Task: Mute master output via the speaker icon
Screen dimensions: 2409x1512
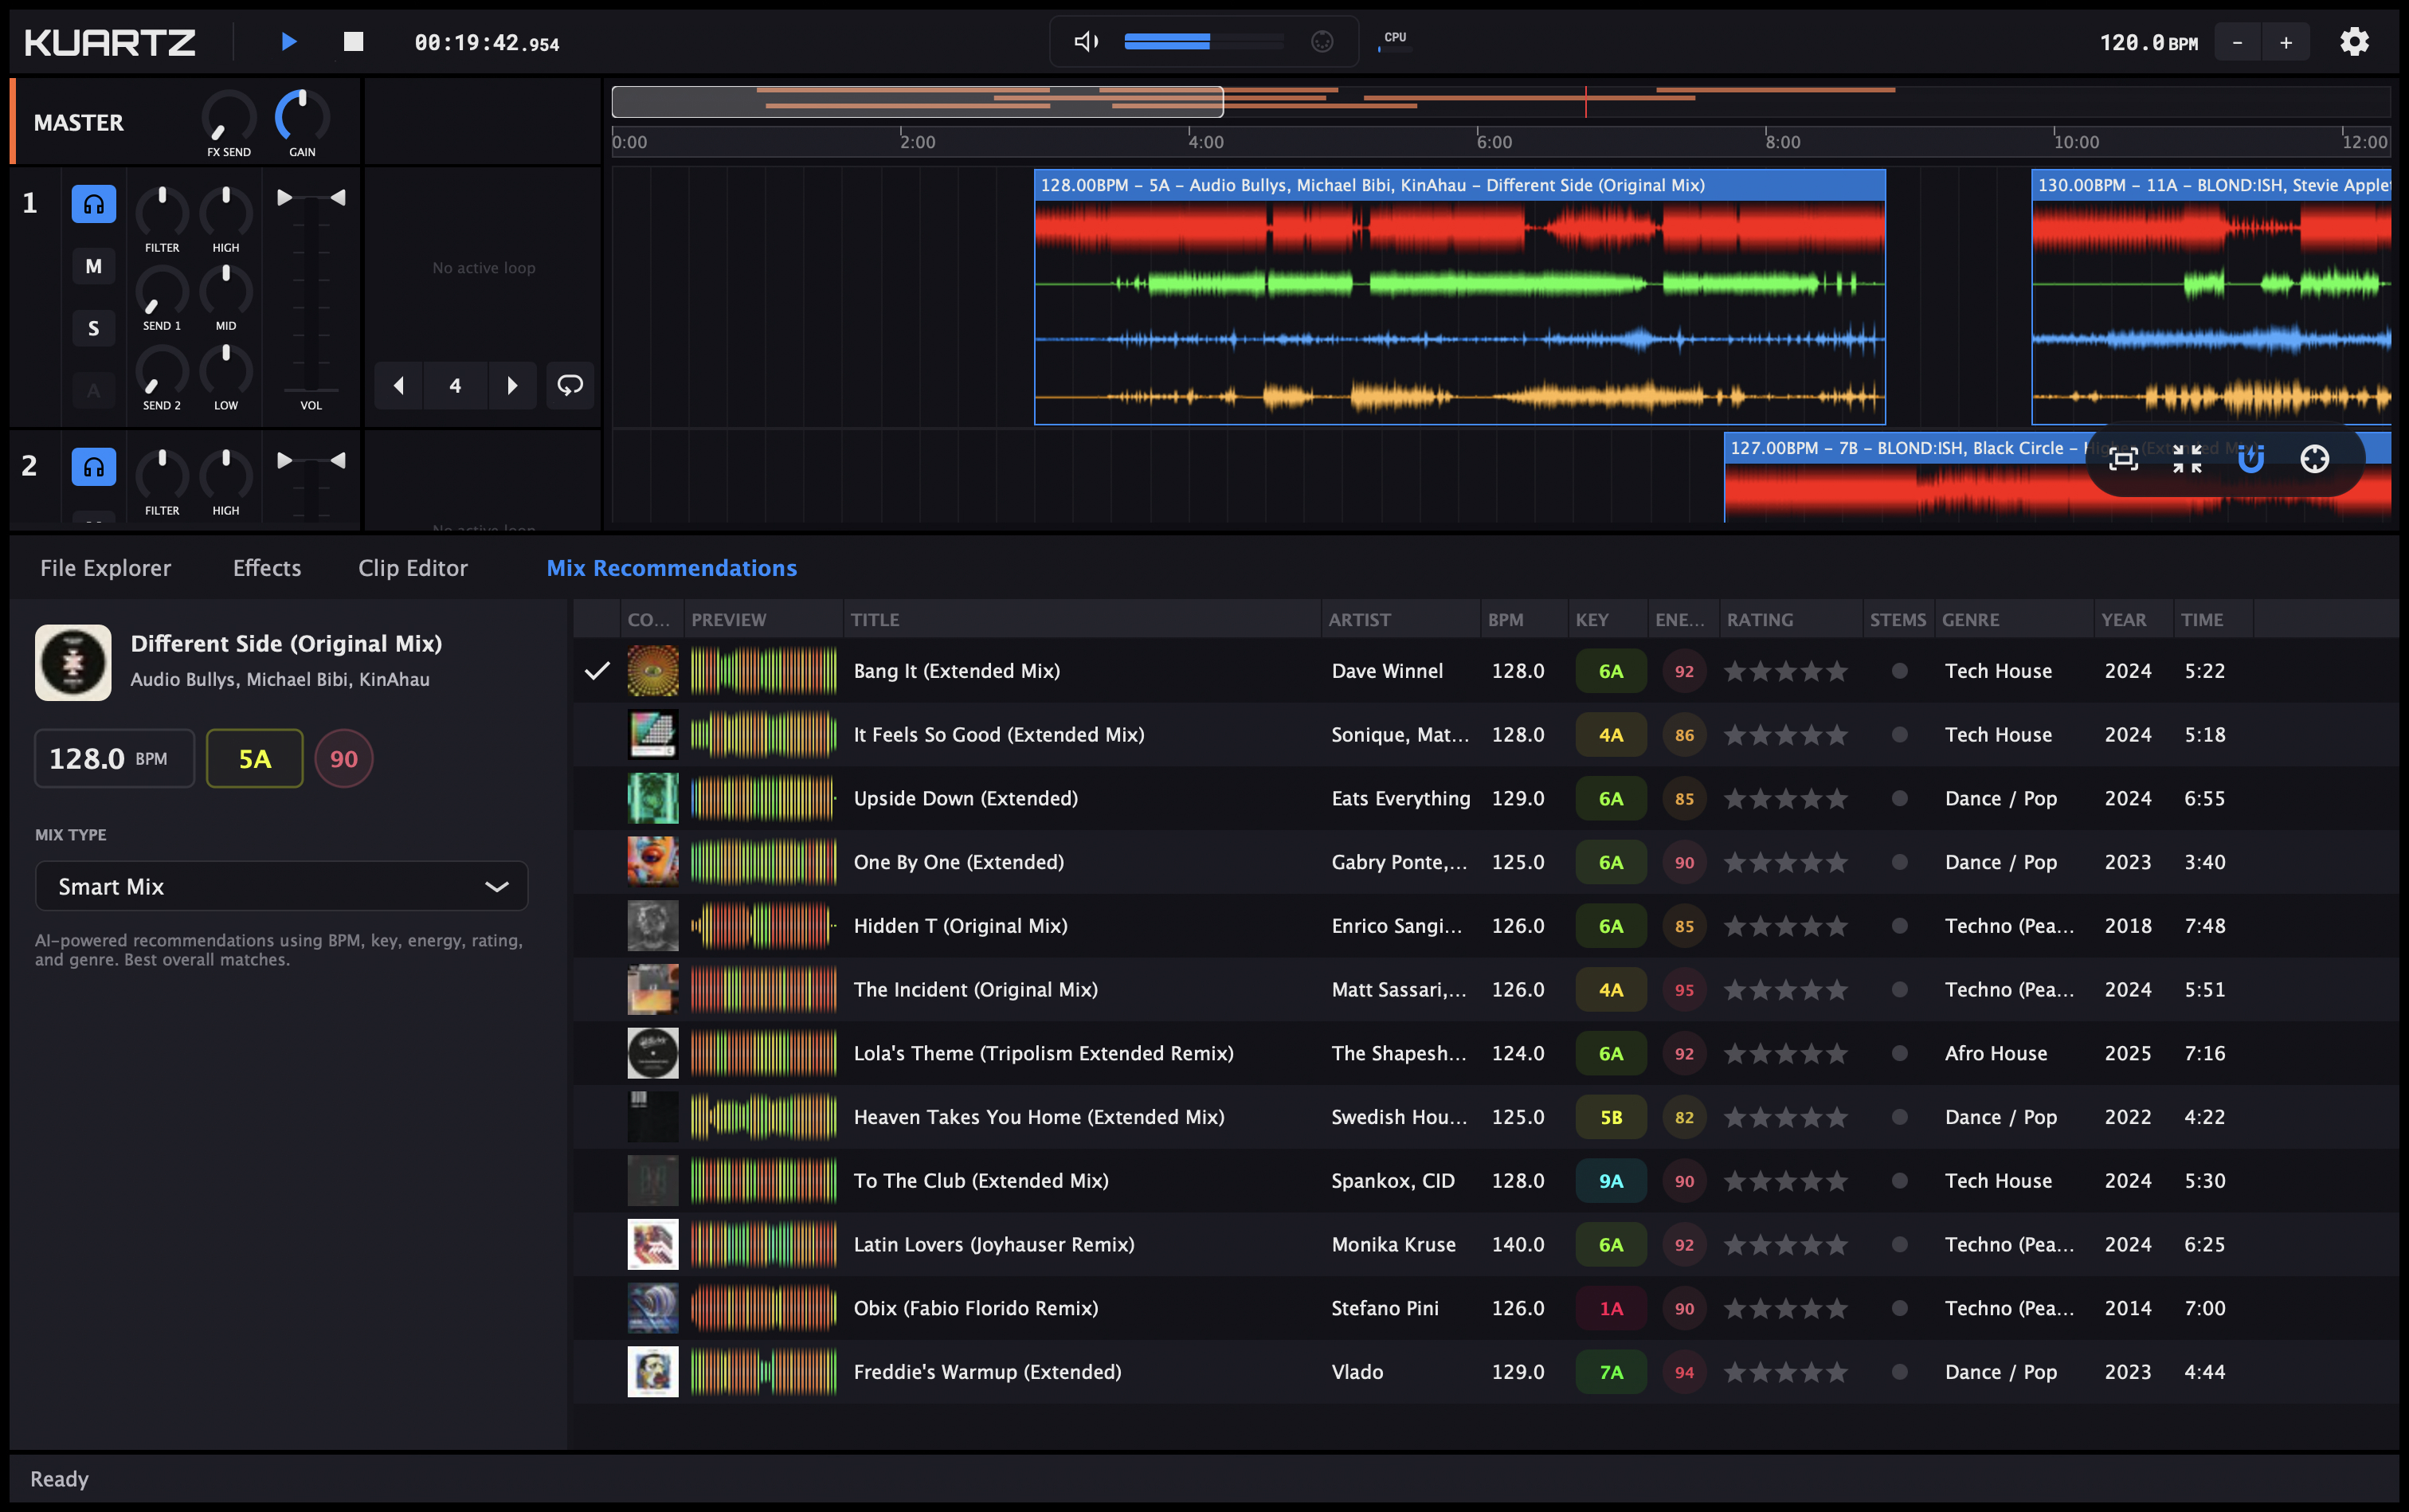Action: (1085, 41)
